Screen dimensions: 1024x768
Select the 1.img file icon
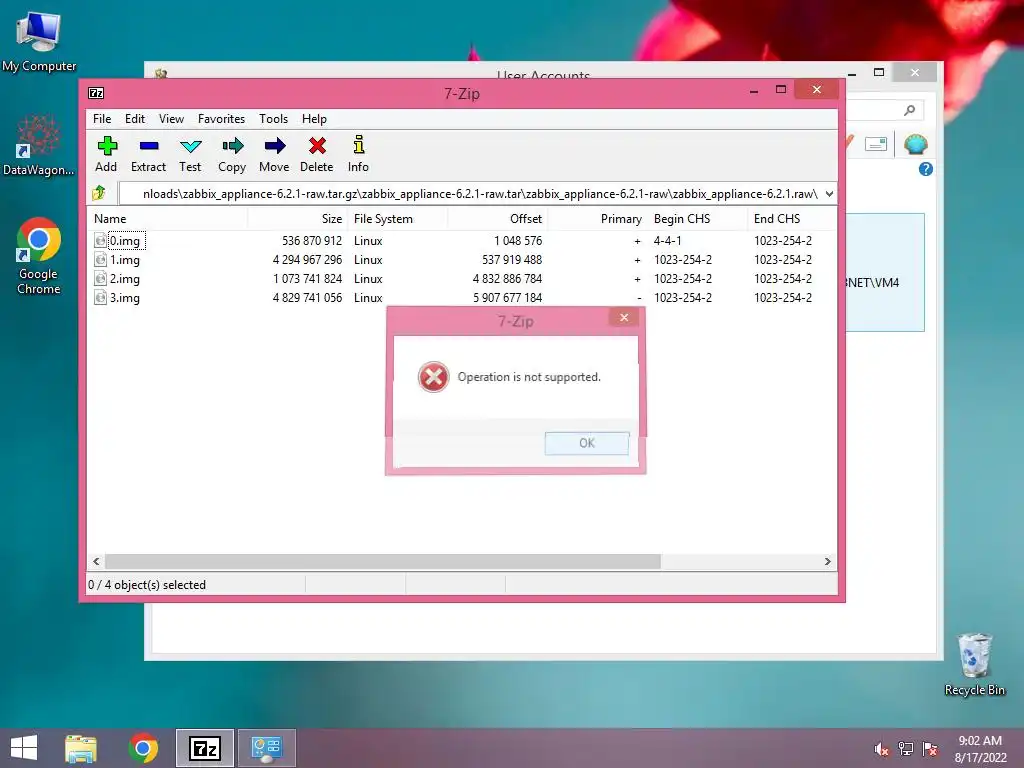(100, 259)
